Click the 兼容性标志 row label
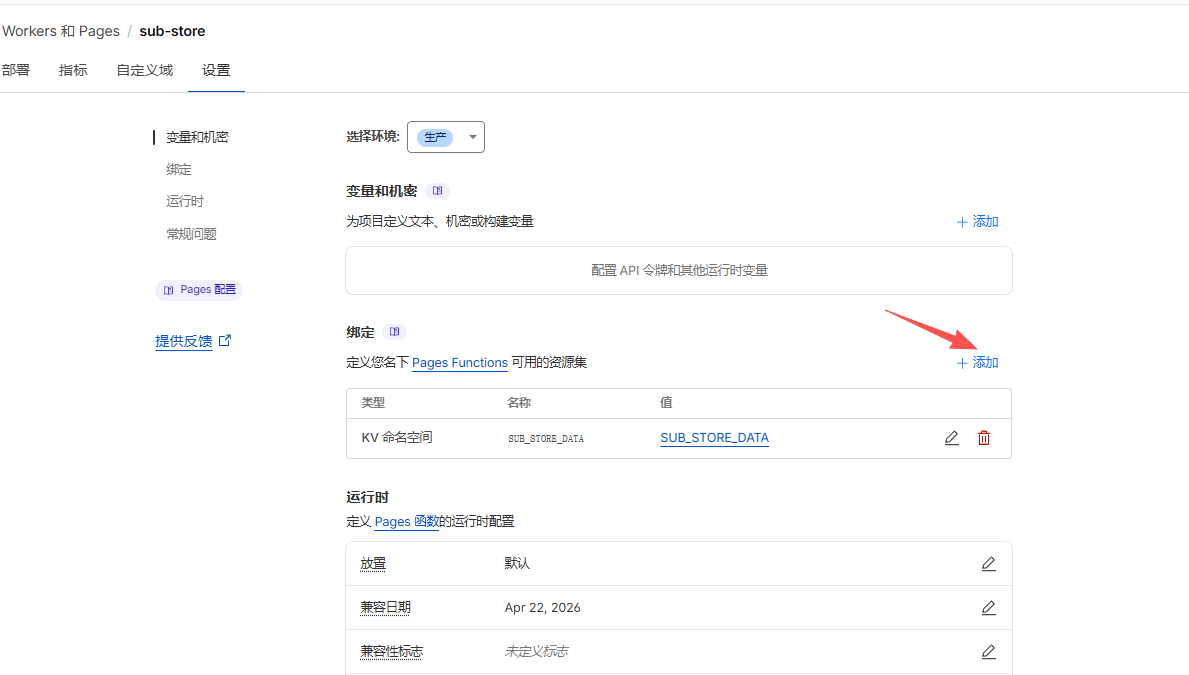Screen dimensions: 1189x675 (391, 651)
